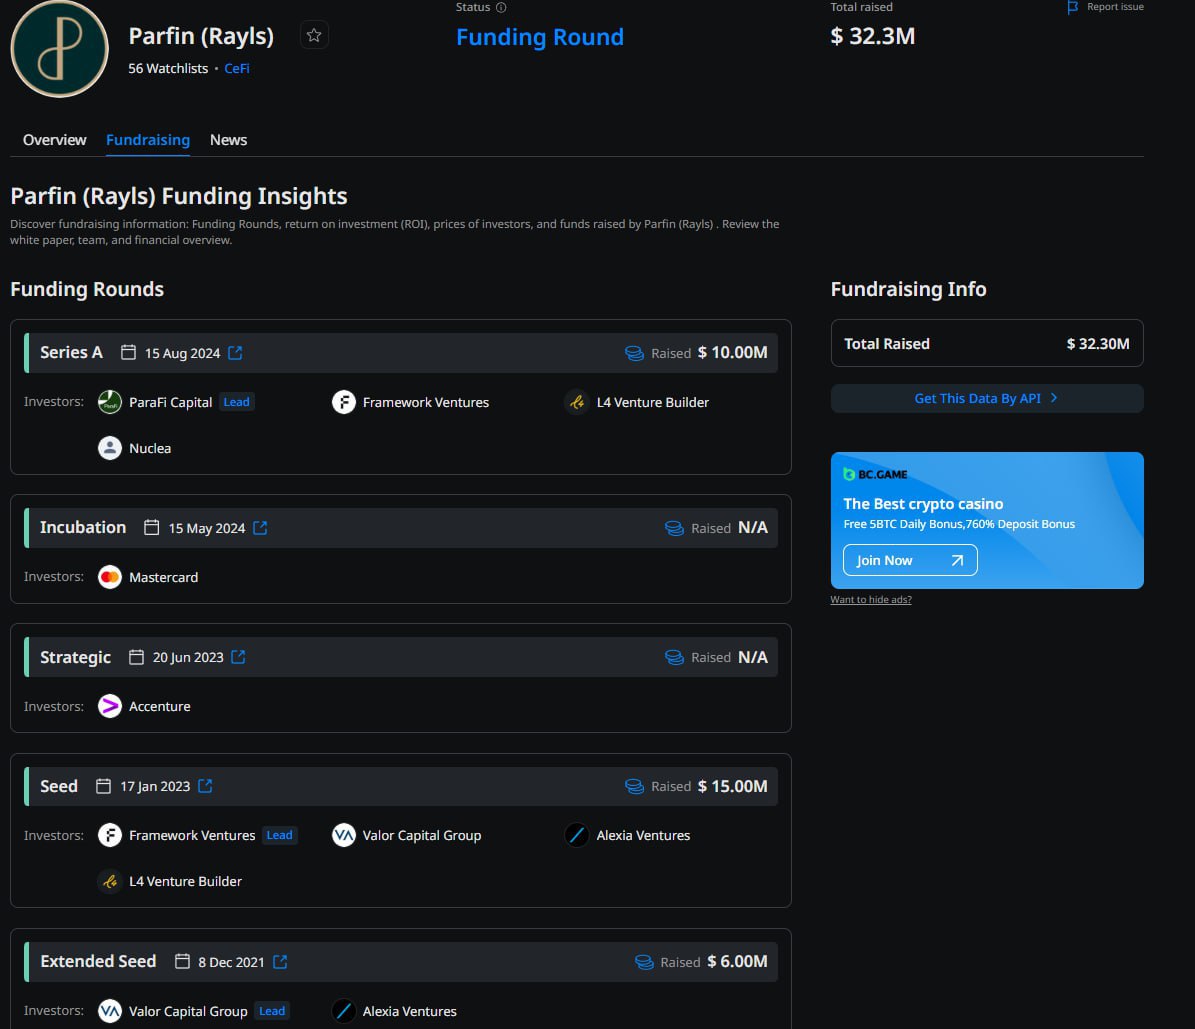Click calendar icon beside 20 Jun 2023

pyautogui.click(x=136, y=657)
